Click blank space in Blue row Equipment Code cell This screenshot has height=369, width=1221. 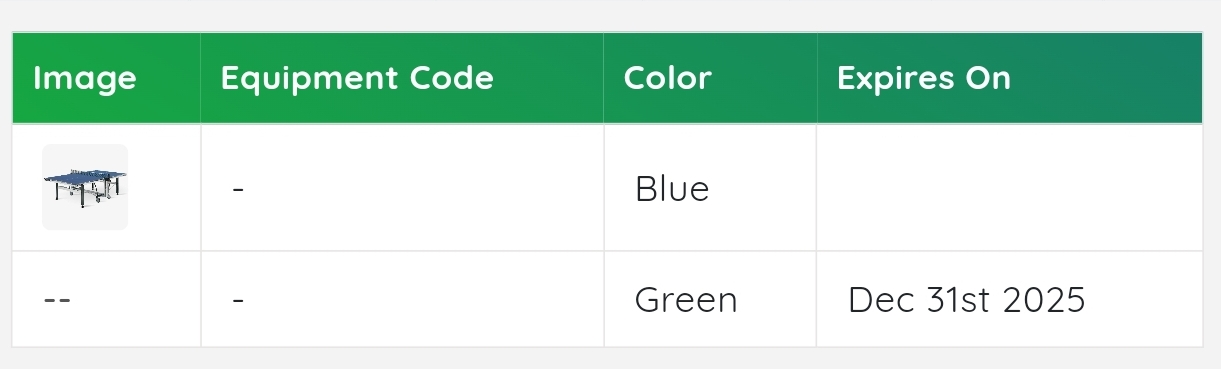click(x=420, y=188)
